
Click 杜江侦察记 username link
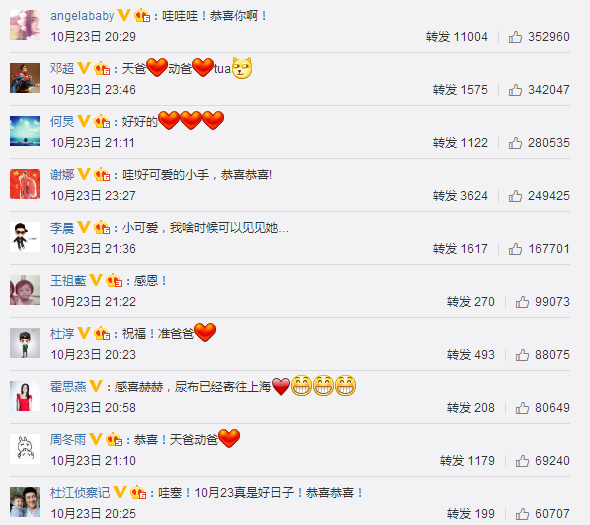coord(80,493)
